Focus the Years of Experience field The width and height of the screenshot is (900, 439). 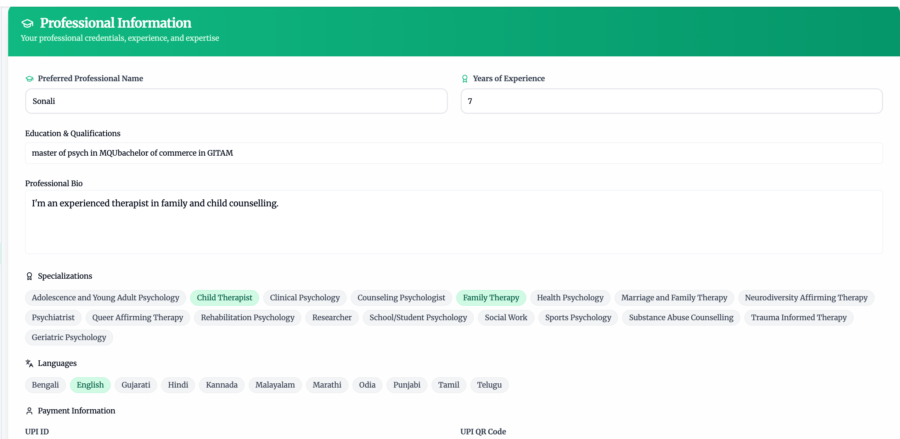coord(672,101)
